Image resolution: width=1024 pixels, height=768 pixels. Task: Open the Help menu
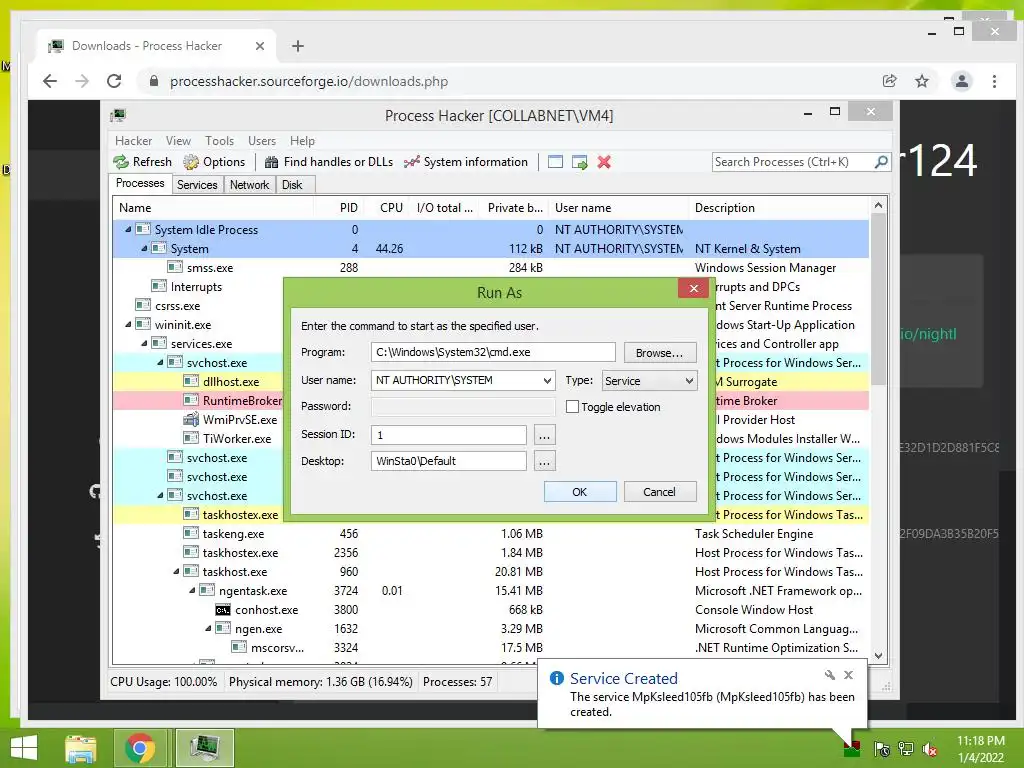point(302,140)
